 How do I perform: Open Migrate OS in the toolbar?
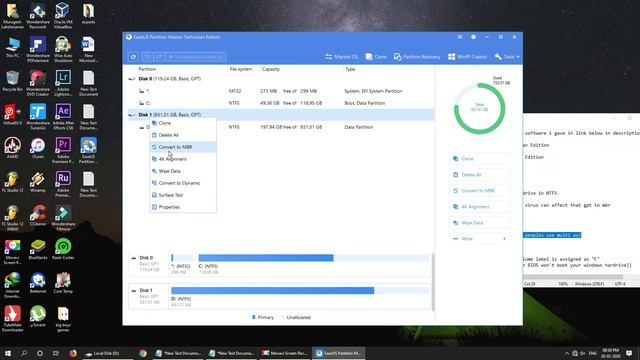tap(342, 57)
